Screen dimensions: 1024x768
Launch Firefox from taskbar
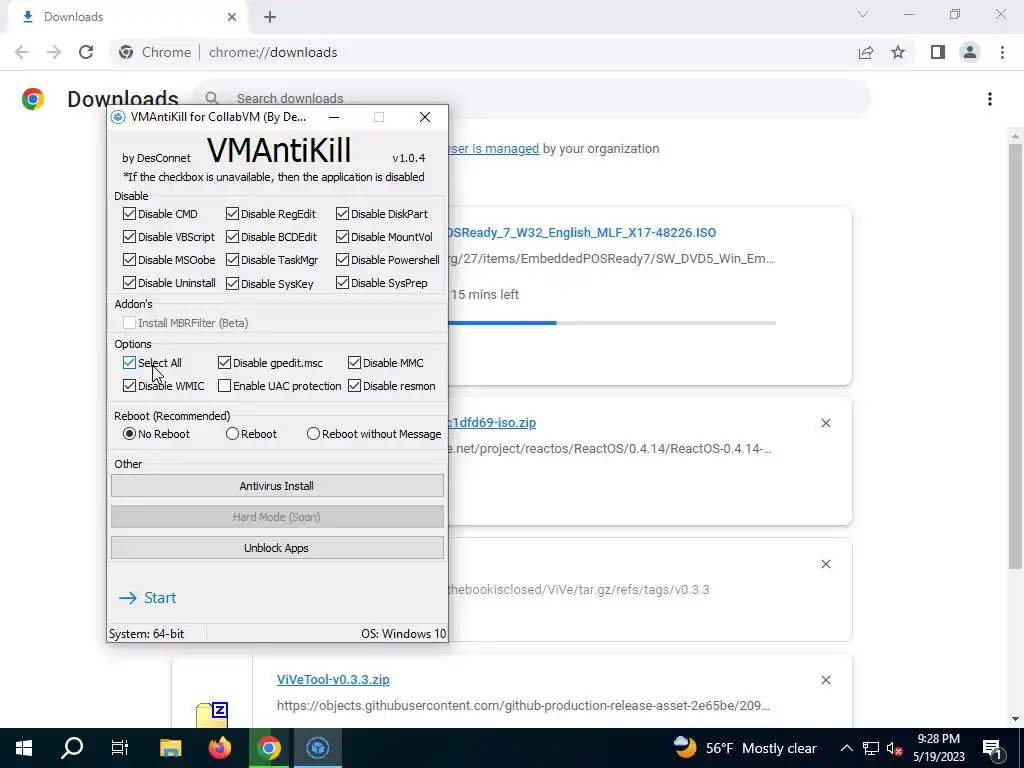point(219,748)
